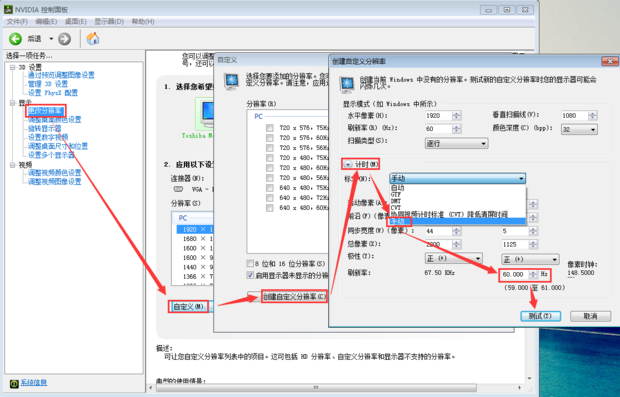Screen dimensions: 620x397
Task: Open 通过预览调整图像设置 in the task tree
Action: click(x=61, y=75)
